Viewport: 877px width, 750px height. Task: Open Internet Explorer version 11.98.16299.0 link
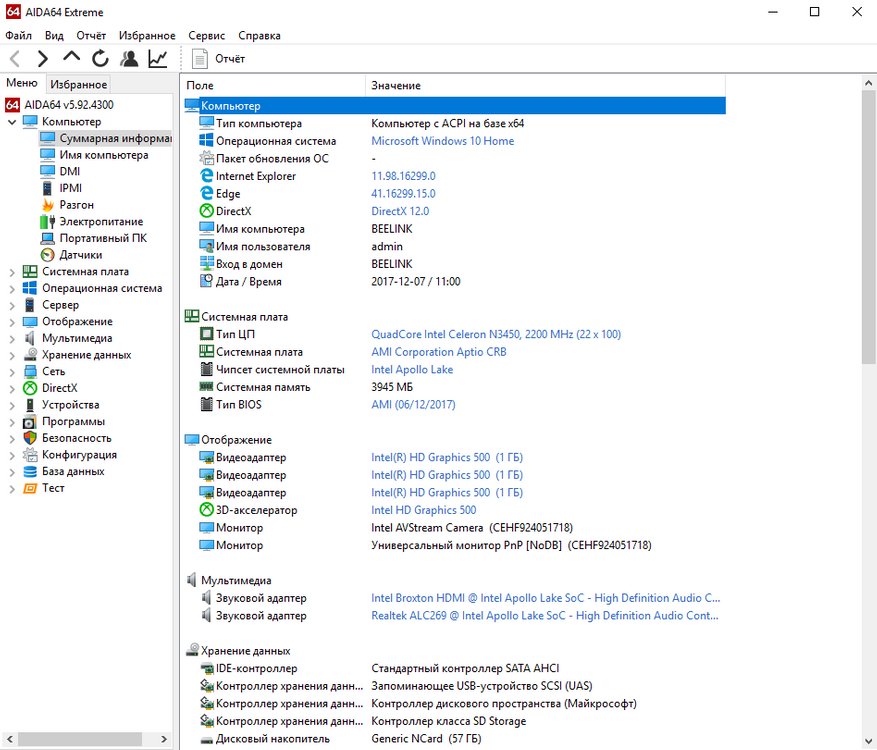(x=403, y=176)
